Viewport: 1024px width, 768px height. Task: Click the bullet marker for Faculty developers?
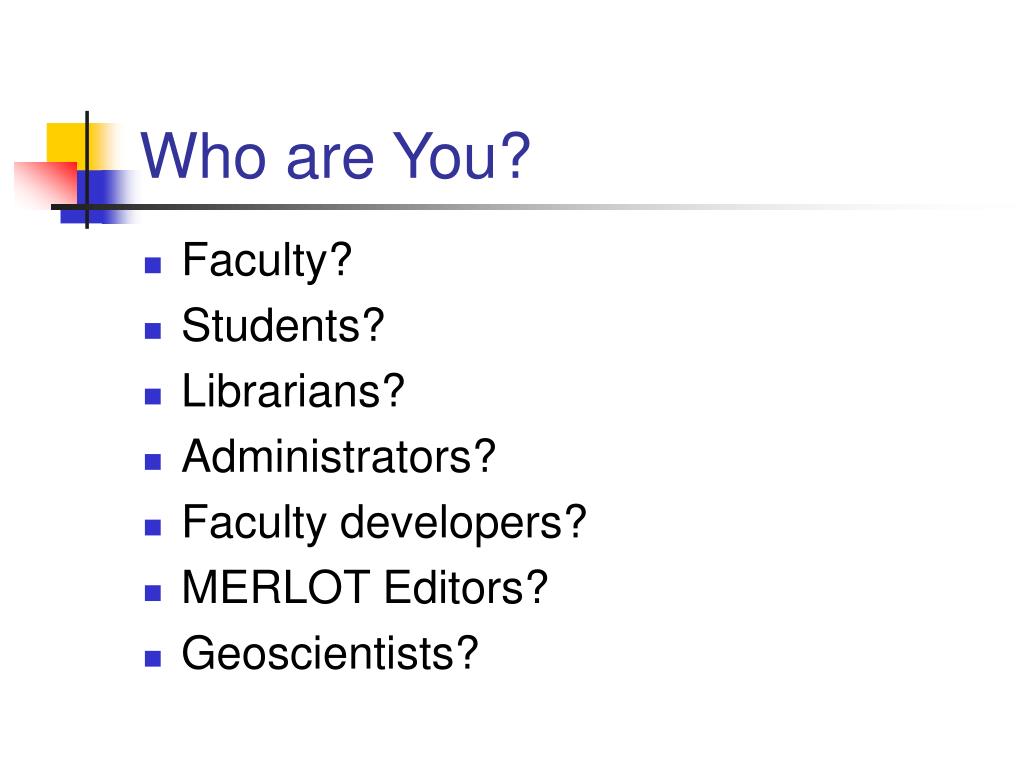[153, 527]
